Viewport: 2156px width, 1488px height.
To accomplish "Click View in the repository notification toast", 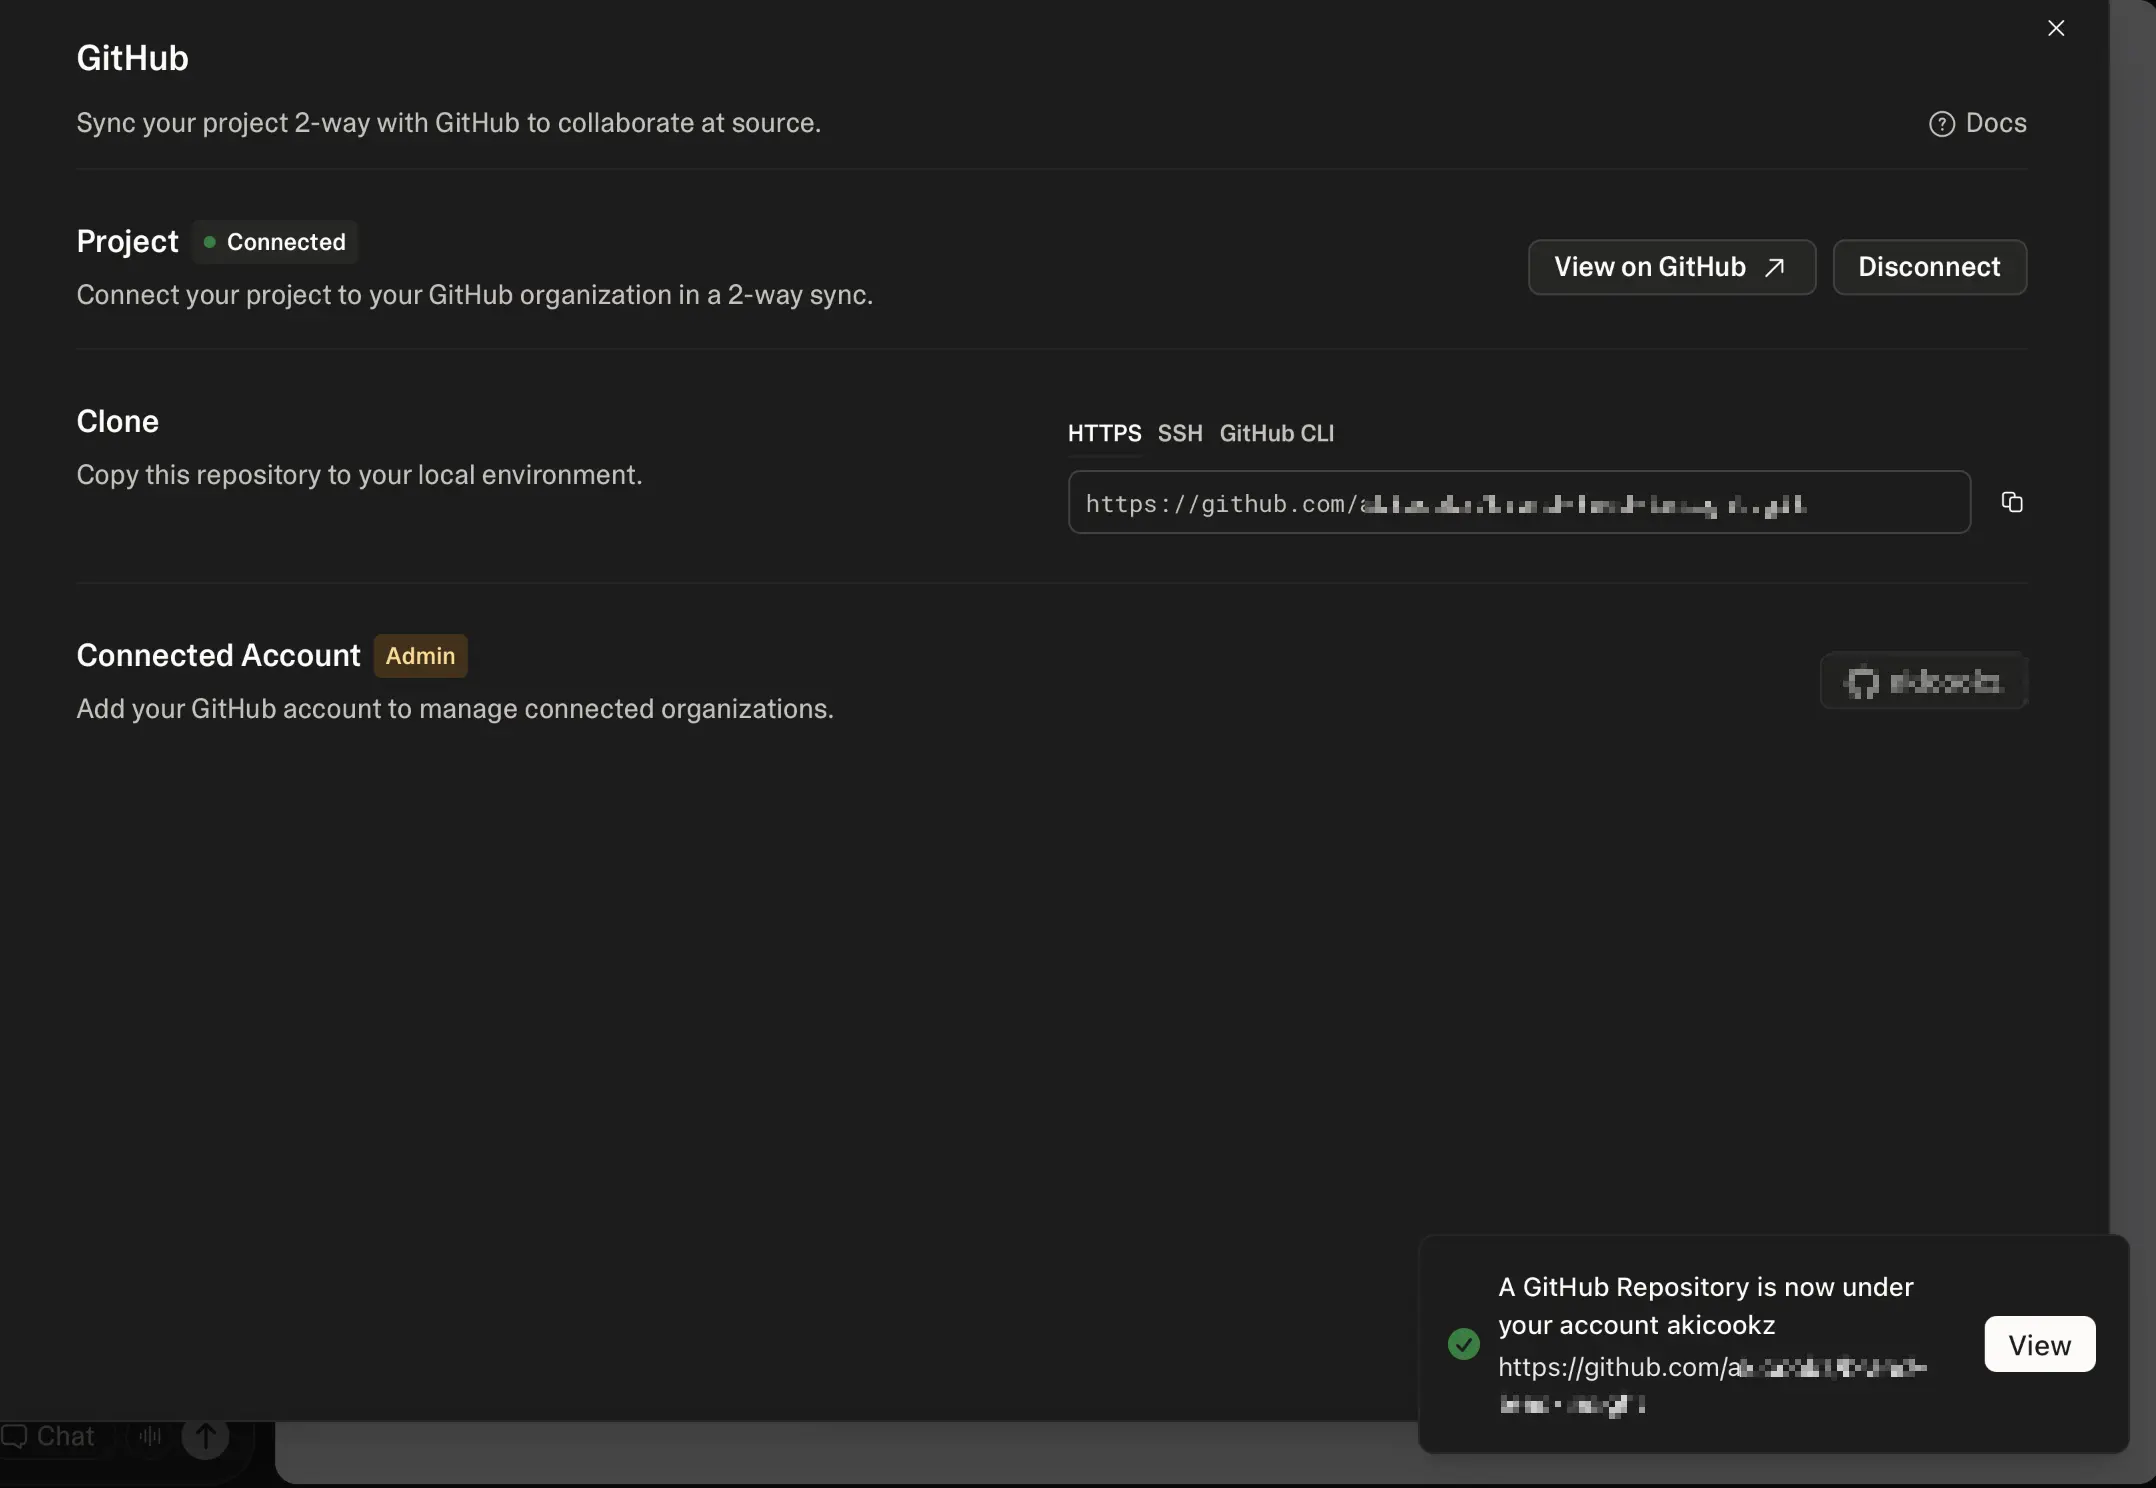I will point(2038,1344).
